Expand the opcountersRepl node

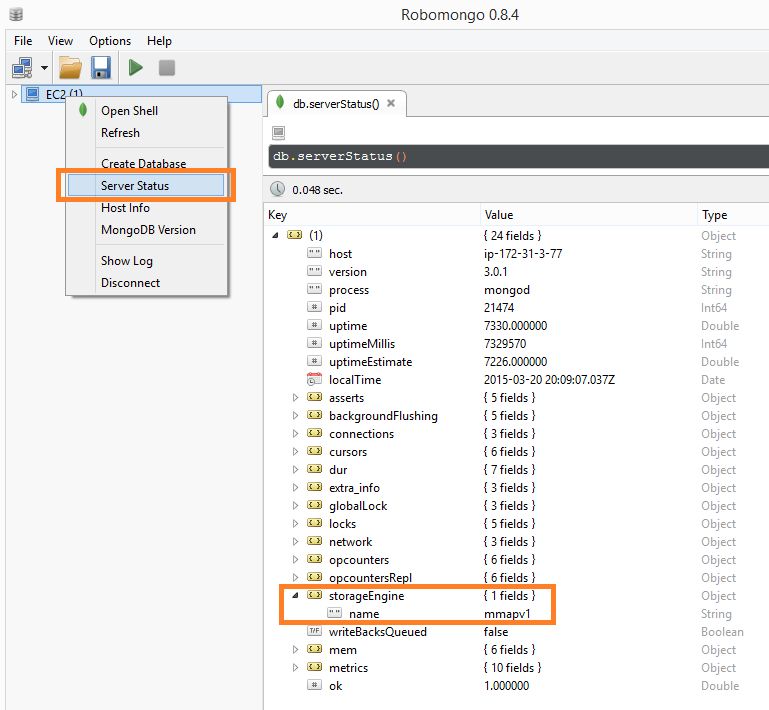coord(295,578)
